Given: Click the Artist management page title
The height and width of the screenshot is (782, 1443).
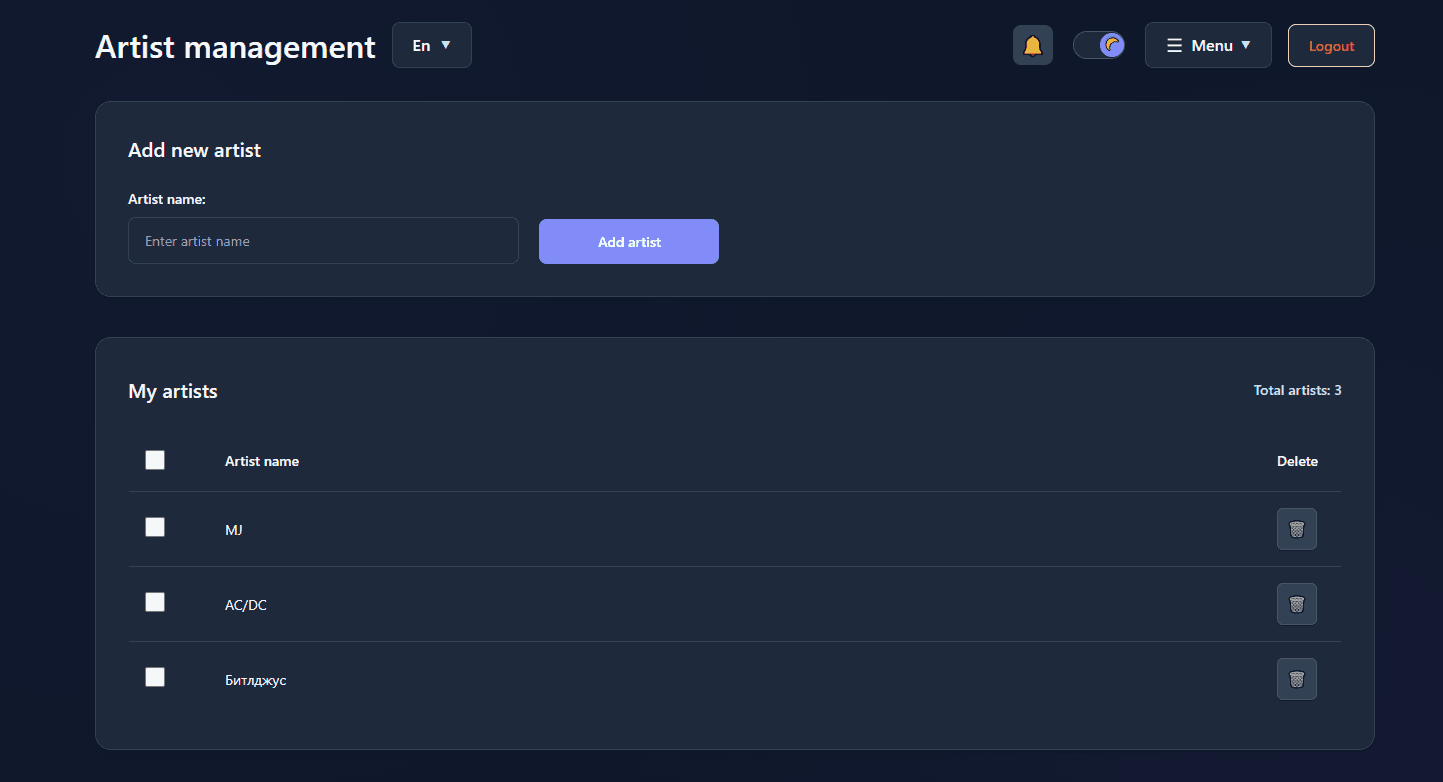Looking at the screenshot, I should coord(235,47).
